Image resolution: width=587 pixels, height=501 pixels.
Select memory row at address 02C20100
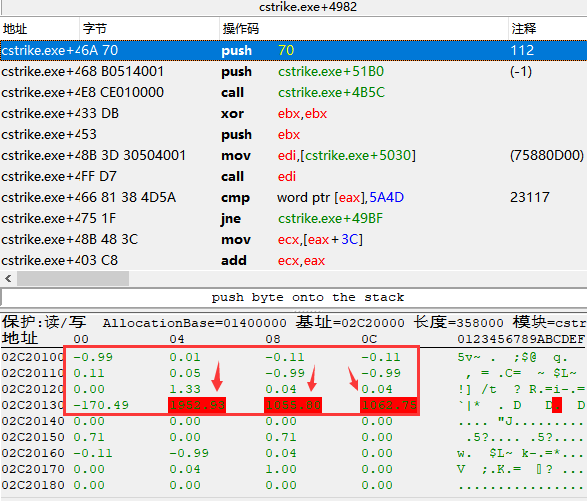294,357
